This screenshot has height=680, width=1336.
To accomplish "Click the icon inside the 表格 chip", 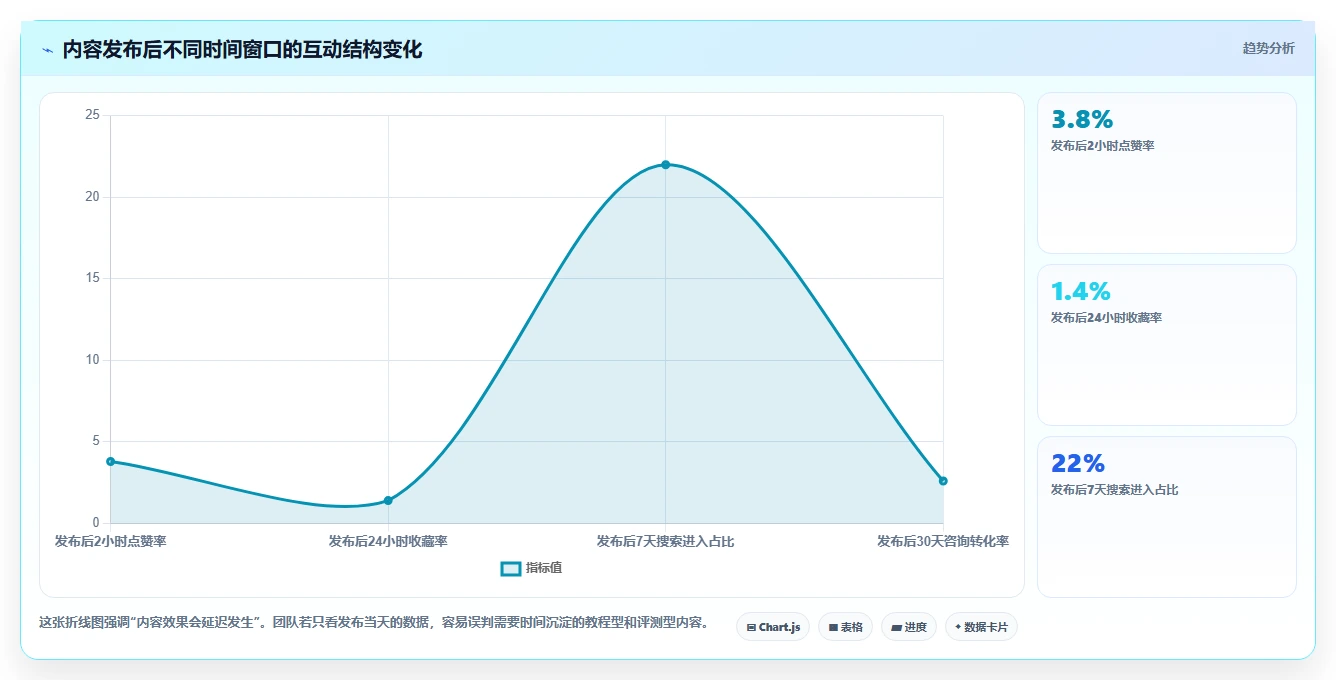I will tap(833, 628).
